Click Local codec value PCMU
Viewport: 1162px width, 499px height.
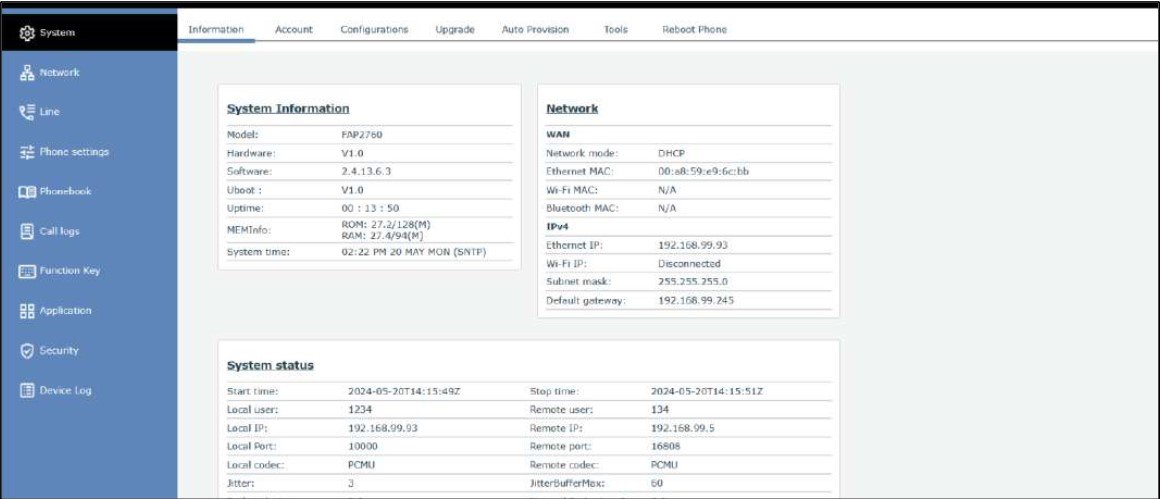tap(363, 465)
